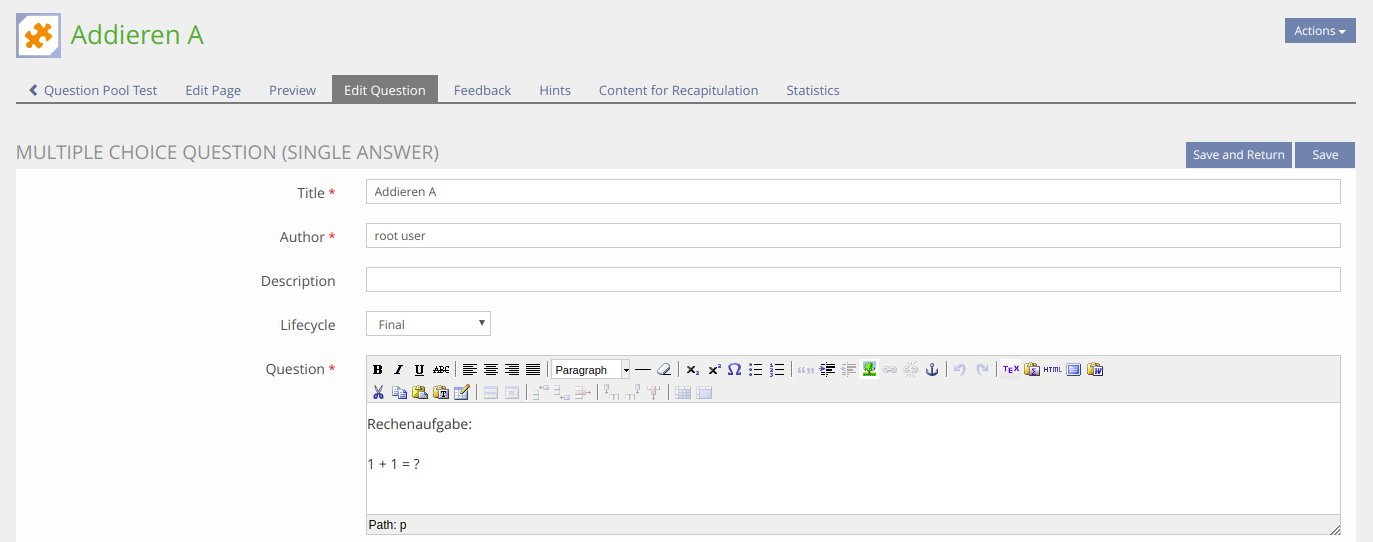
Task: Cut selection with the scissors icon
Action: pos(378,393)
